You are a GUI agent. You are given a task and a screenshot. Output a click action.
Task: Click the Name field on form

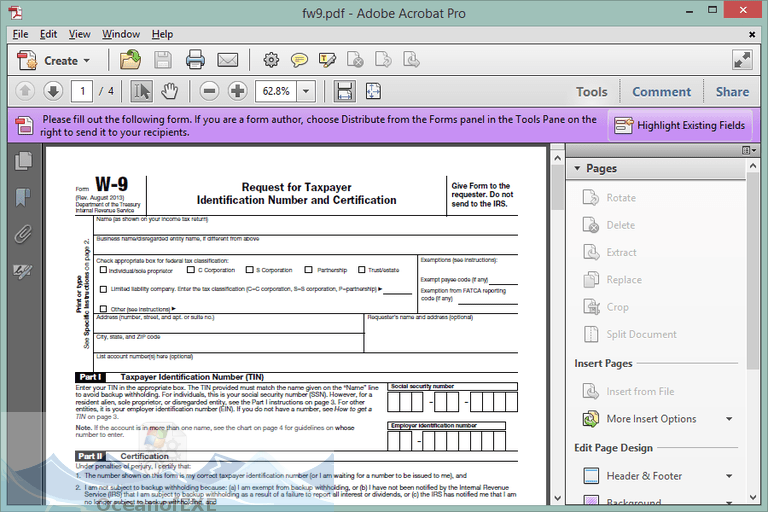[306, 226]
